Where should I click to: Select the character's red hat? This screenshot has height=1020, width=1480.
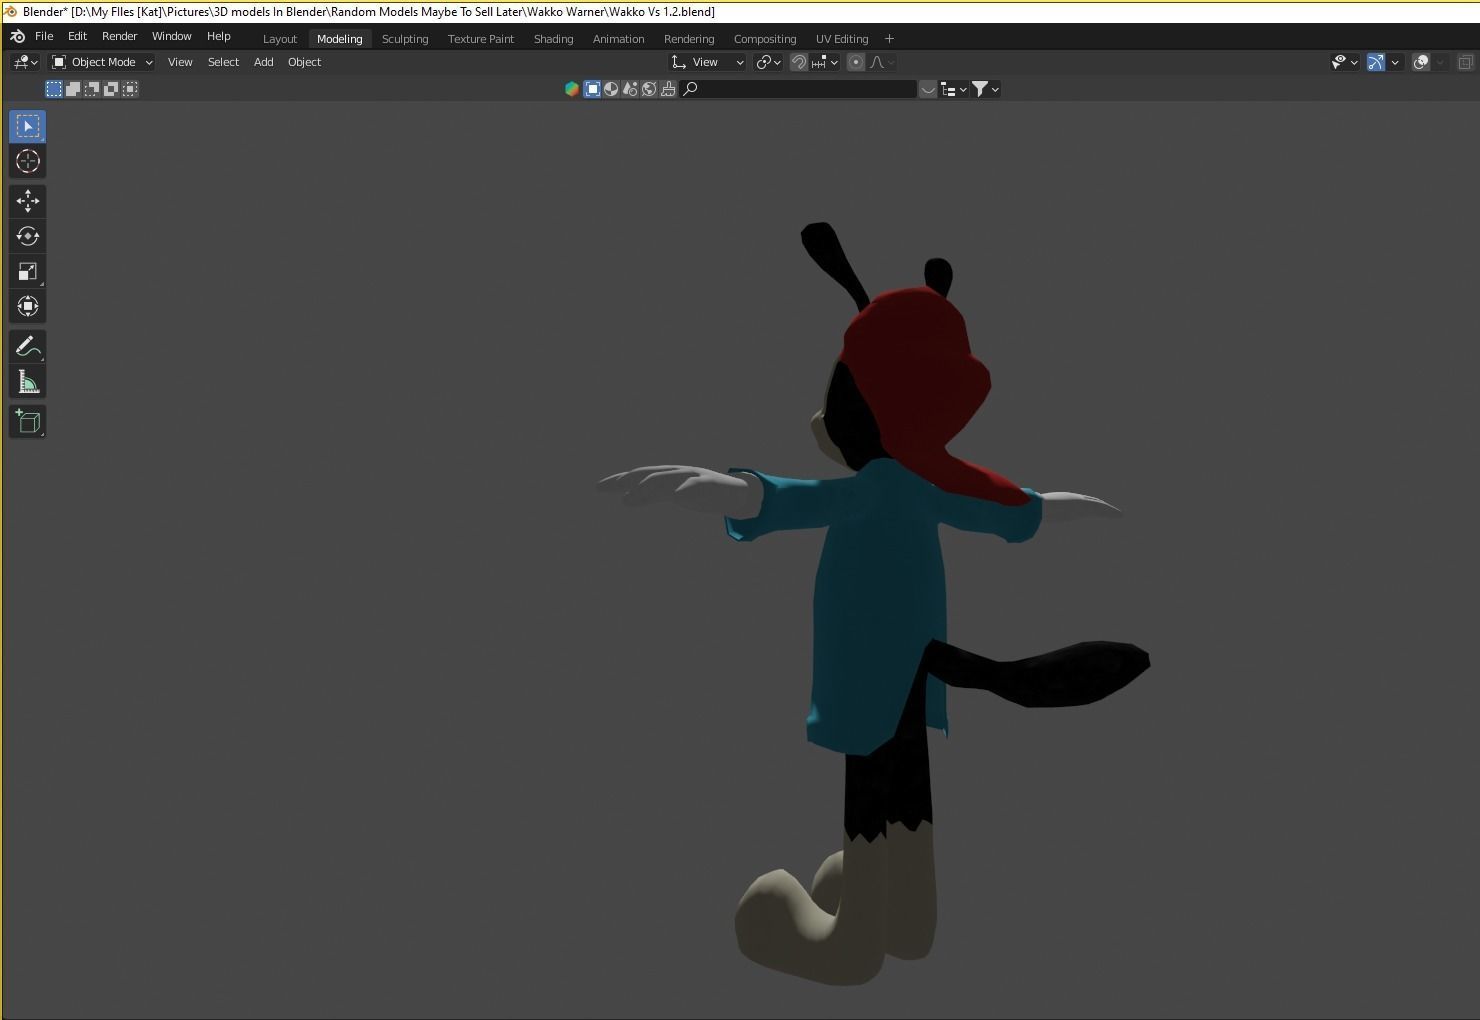pos(920,380)
